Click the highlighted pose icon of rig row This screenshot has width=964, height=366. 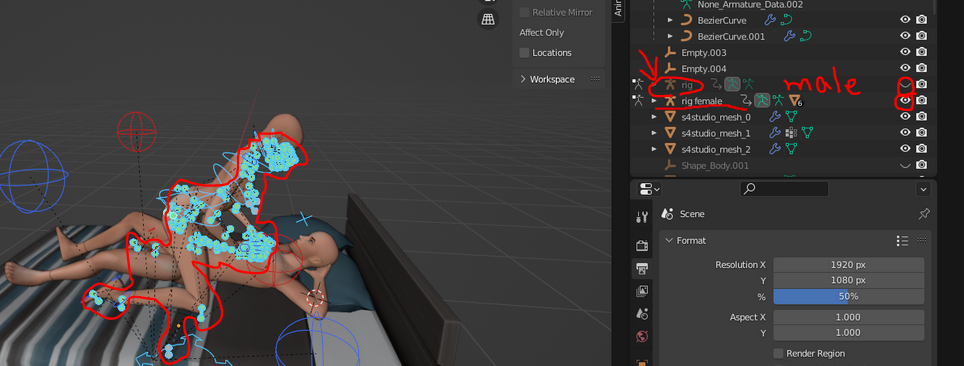732,84
